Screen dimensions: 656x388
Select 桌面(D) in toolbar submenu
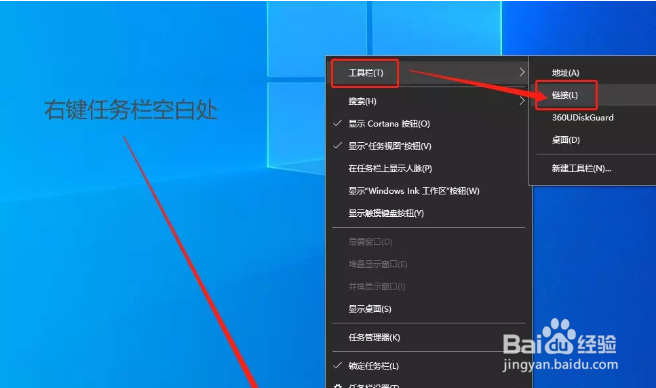(593, 140)
